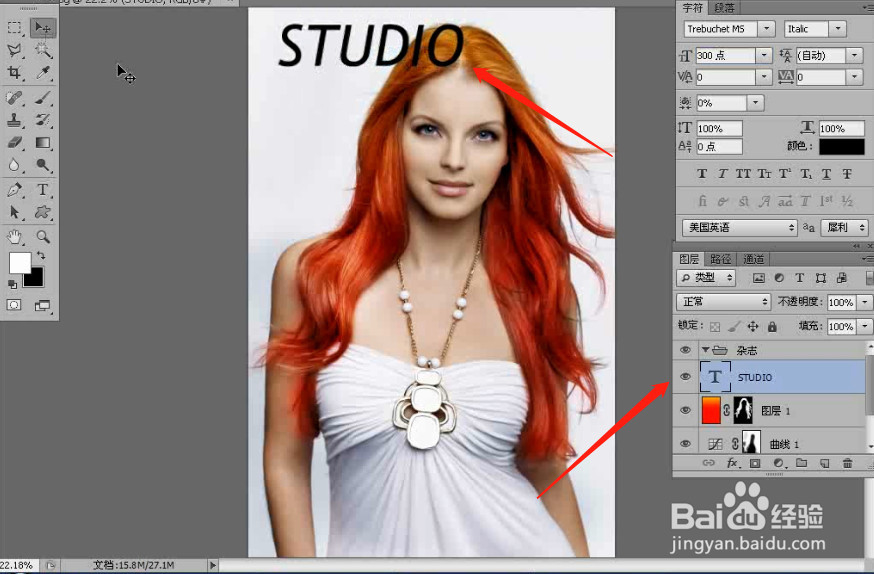This screenshot has height=574, width=874.
Task: Change the screen mode
Action: (42, 305)
